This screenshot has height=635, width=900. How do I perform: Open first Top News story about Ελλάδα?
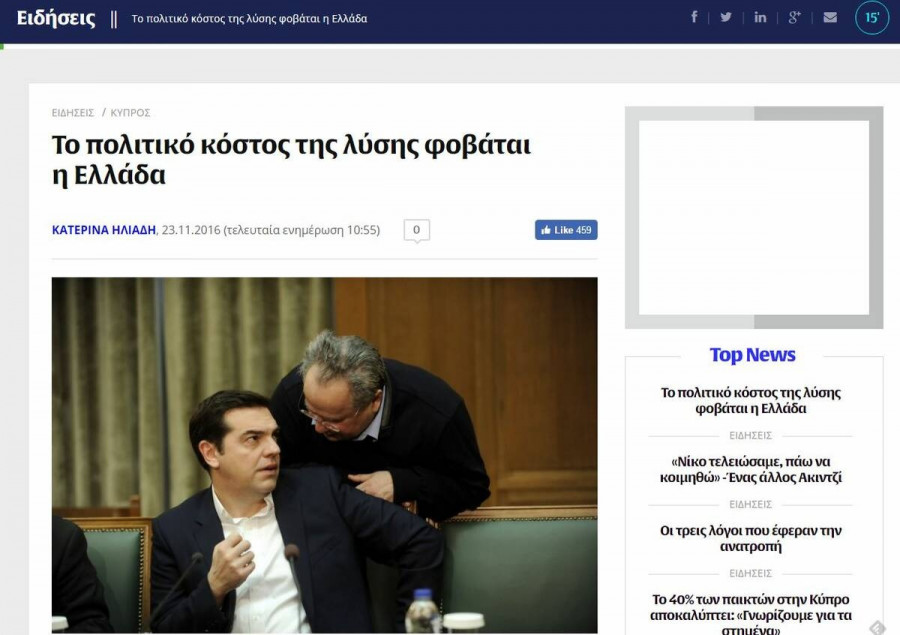751,400
